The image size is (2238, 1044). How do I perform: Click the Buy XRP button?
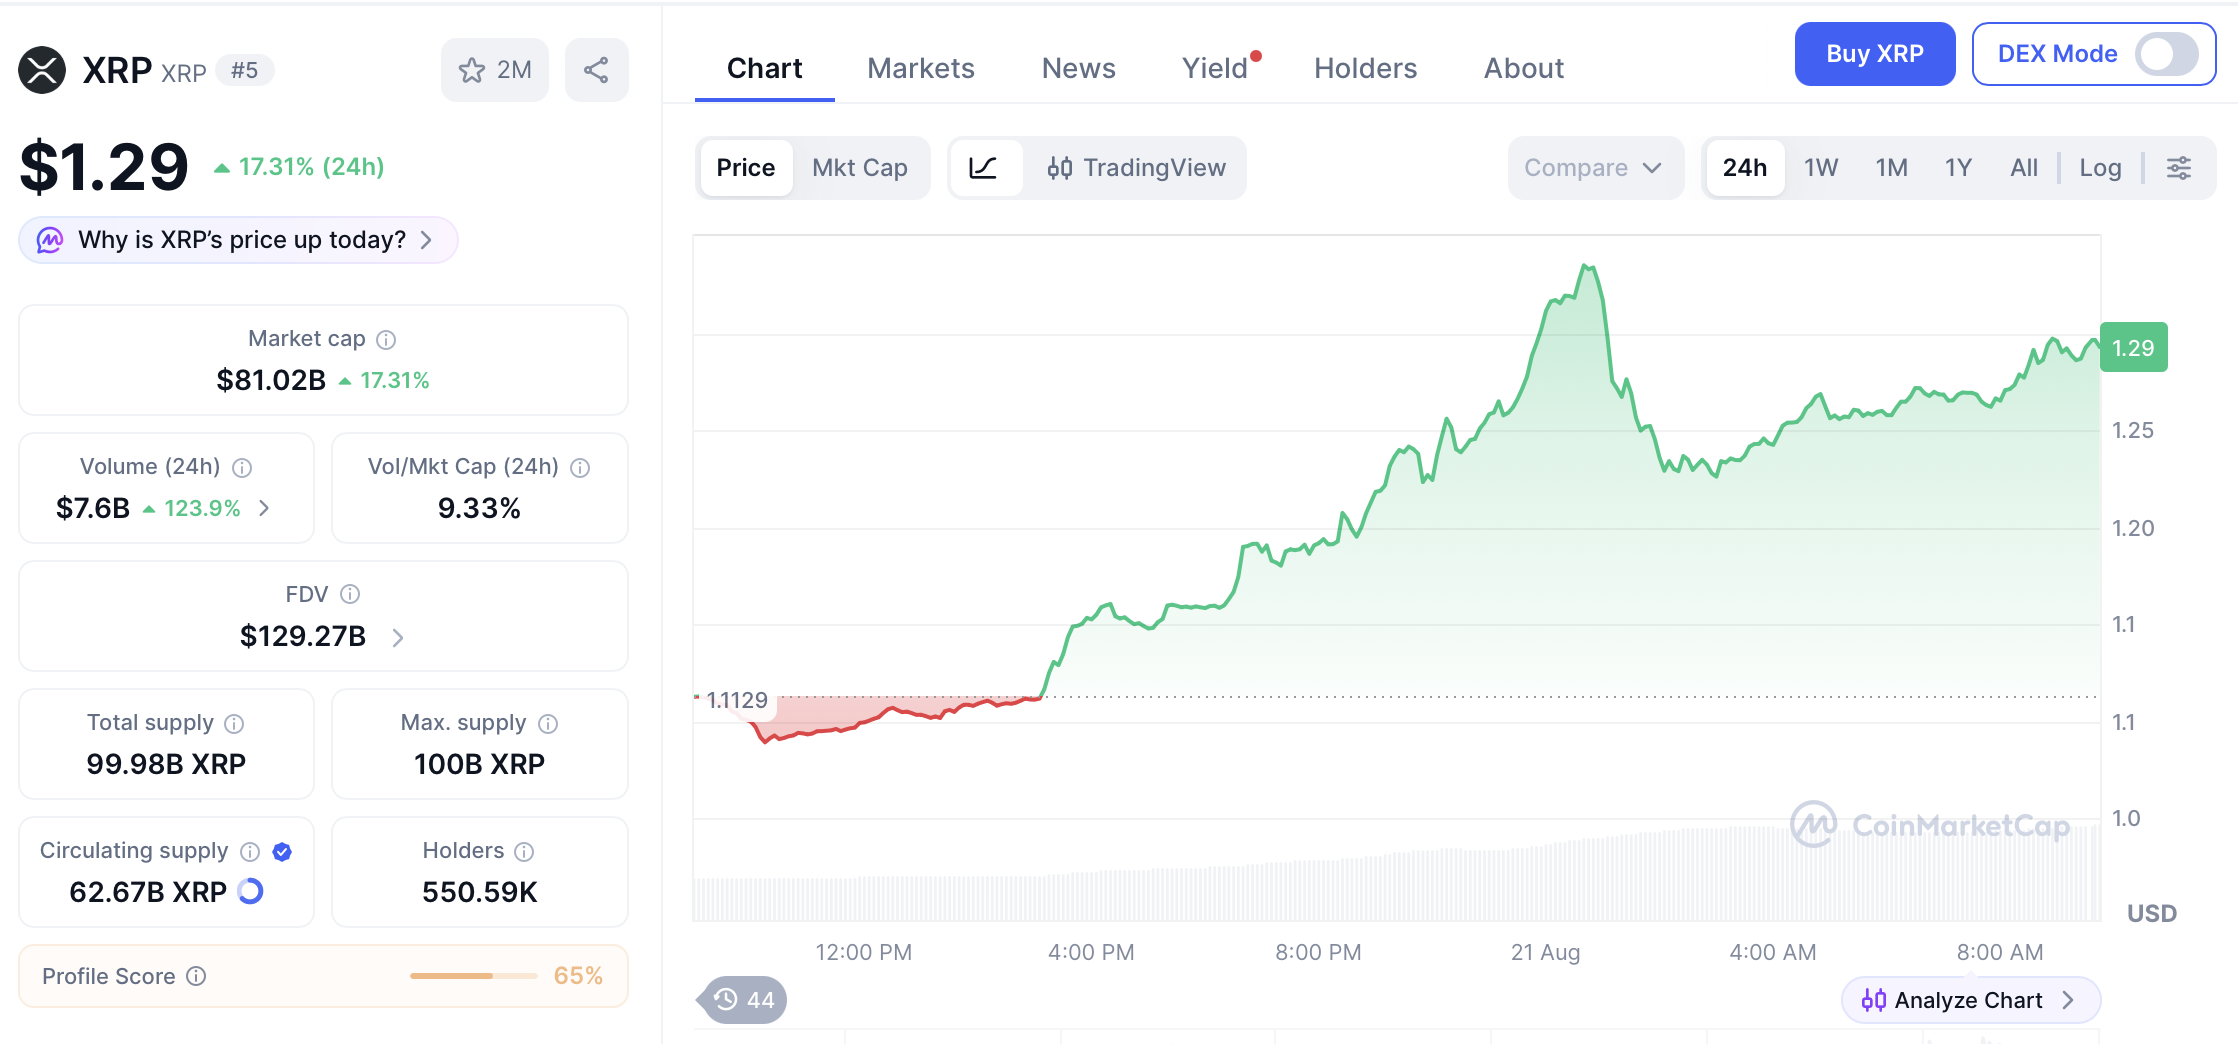click(1875, 54)
